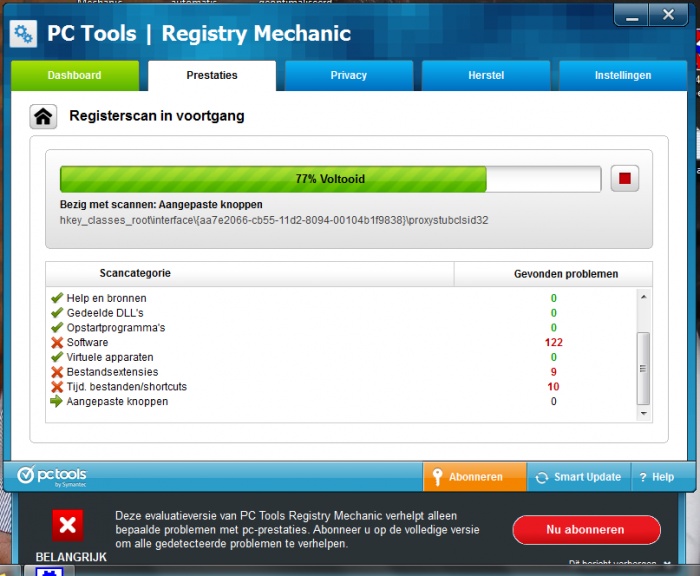Open Help in the bottom bar
Screen dimensions: 700x576
click(x=657, y=477)
